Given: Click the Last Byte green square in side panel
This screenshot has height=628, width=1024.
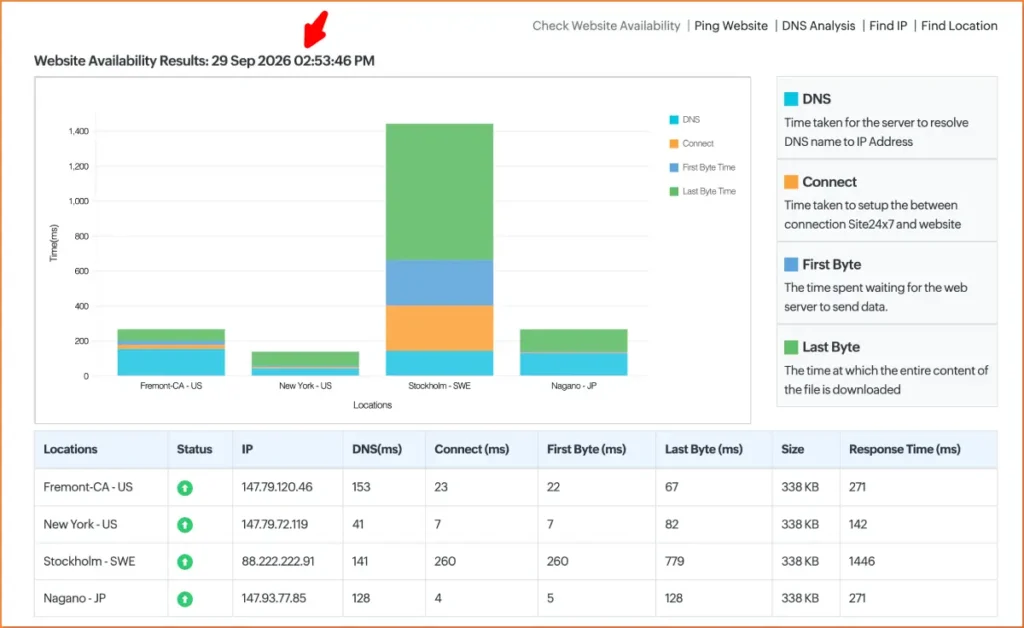Looking at the screenshot, I should click(791, 347).
